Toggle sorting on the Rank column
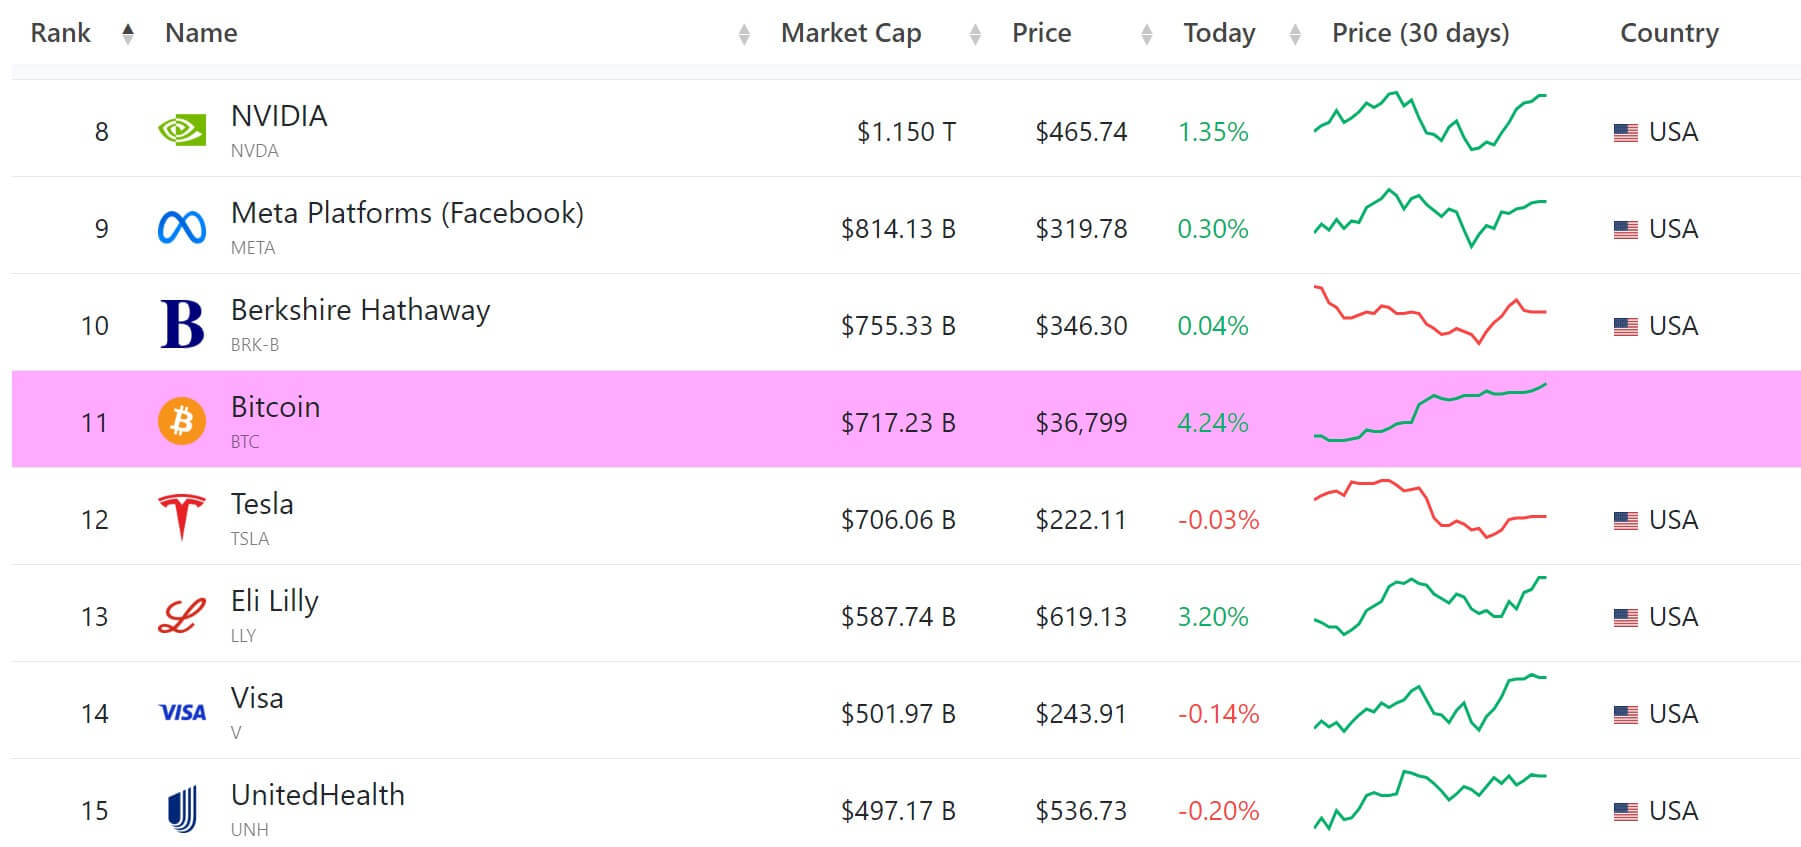Screen dimensions: 1801x847 126,32
